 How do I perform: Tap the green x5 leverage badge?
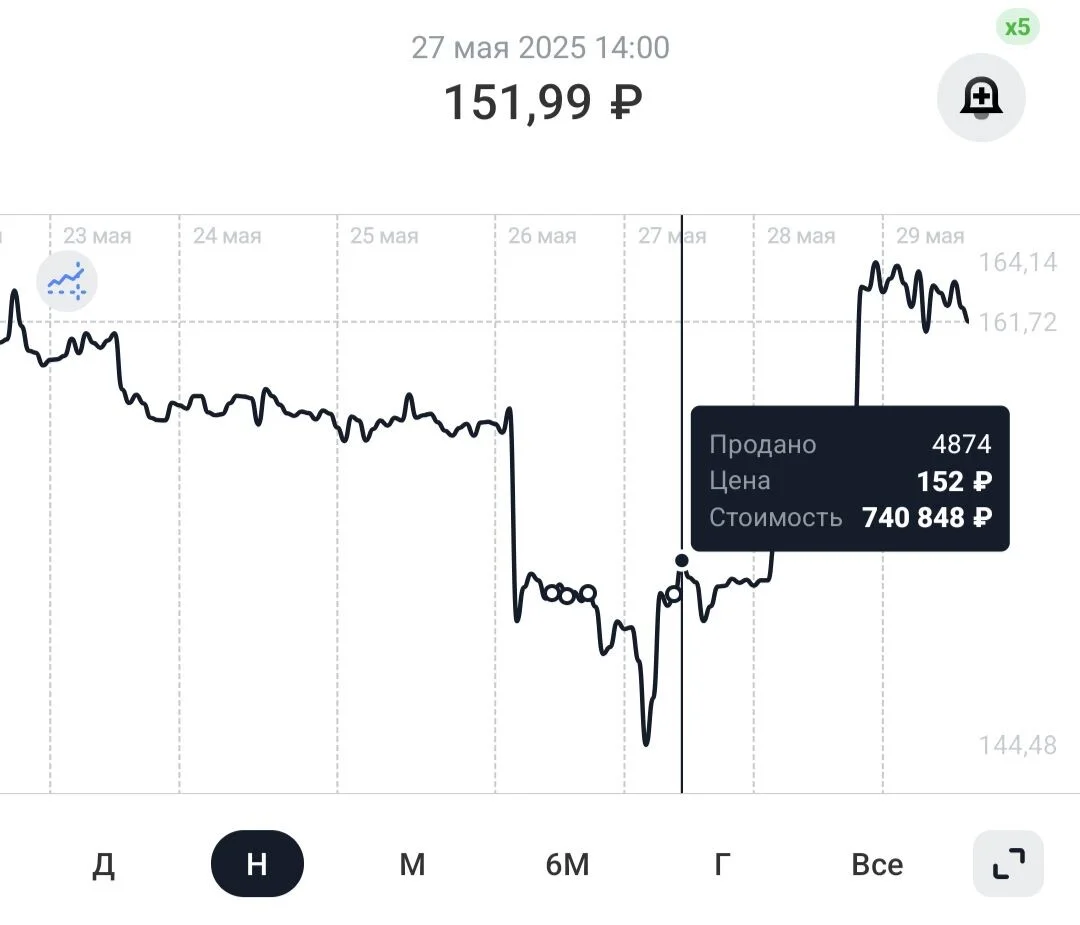(x=1017, y=28)
